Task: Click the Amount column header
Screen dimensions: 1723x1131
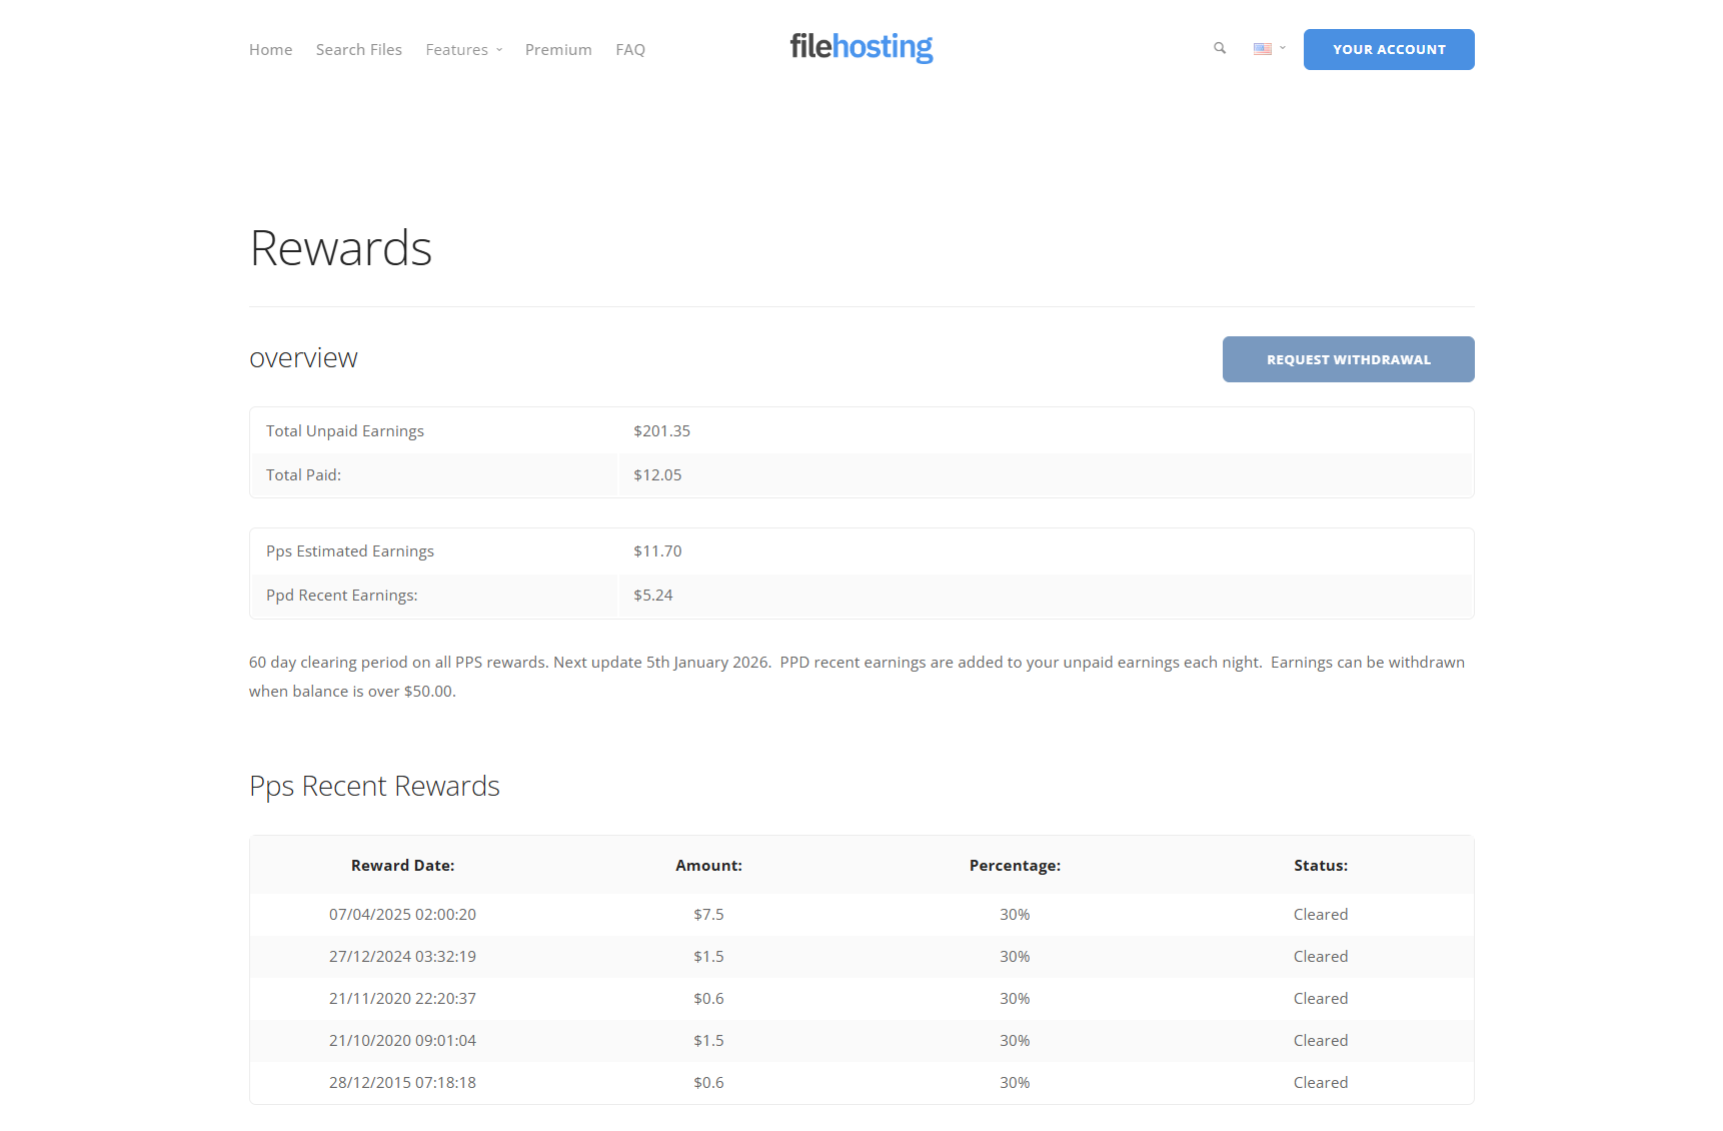Action: pos(708,866)
